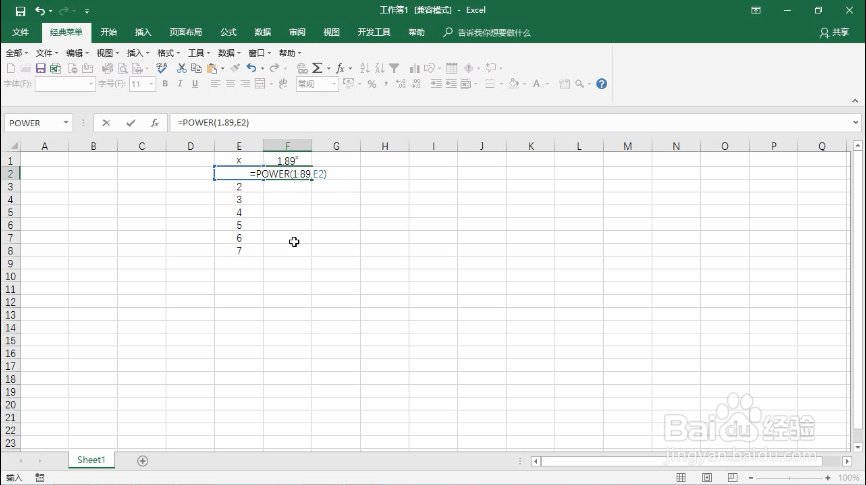The height and width of the screenshot is (485, 866).
Task: Click the Sort Z to A icon
Action: coord(379,68)
